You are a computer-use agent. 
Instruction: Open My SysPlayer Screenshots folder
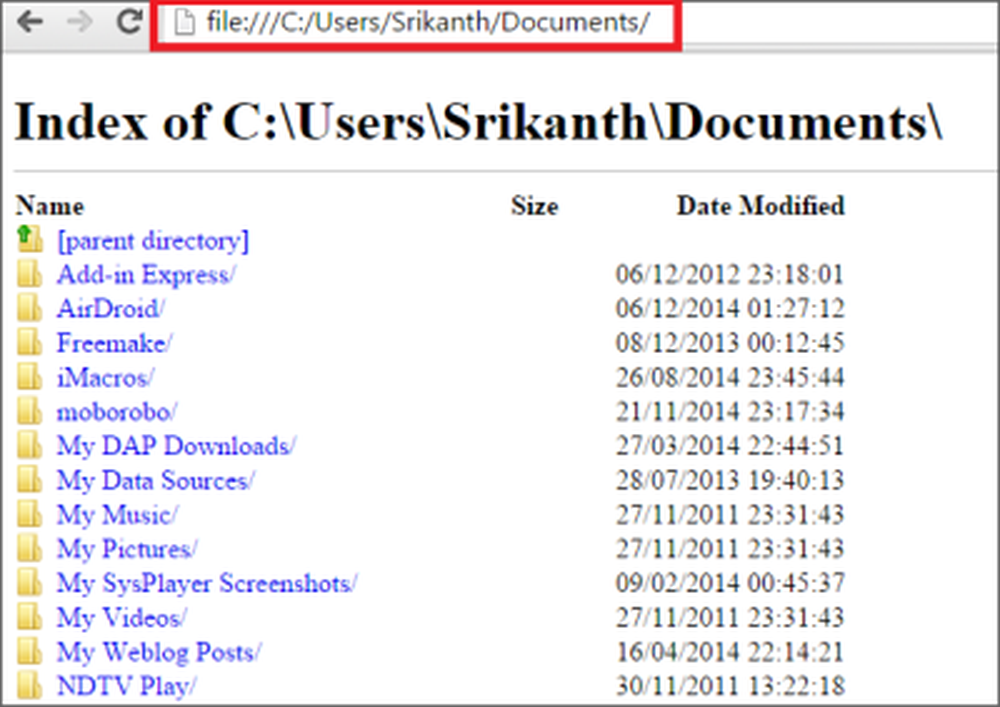(x=207, y=583)
